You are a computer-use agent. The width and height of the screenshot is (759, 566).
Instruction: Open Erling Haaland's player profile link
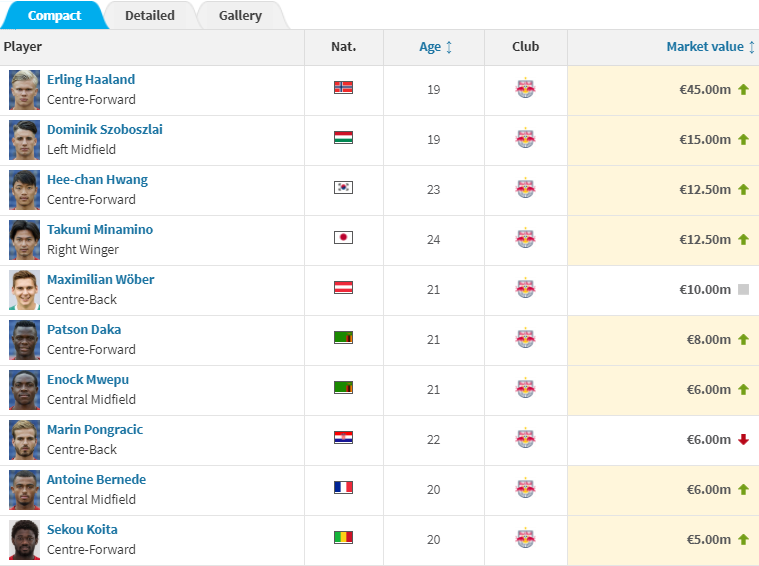pyautogui.click(x=91, y=80)
